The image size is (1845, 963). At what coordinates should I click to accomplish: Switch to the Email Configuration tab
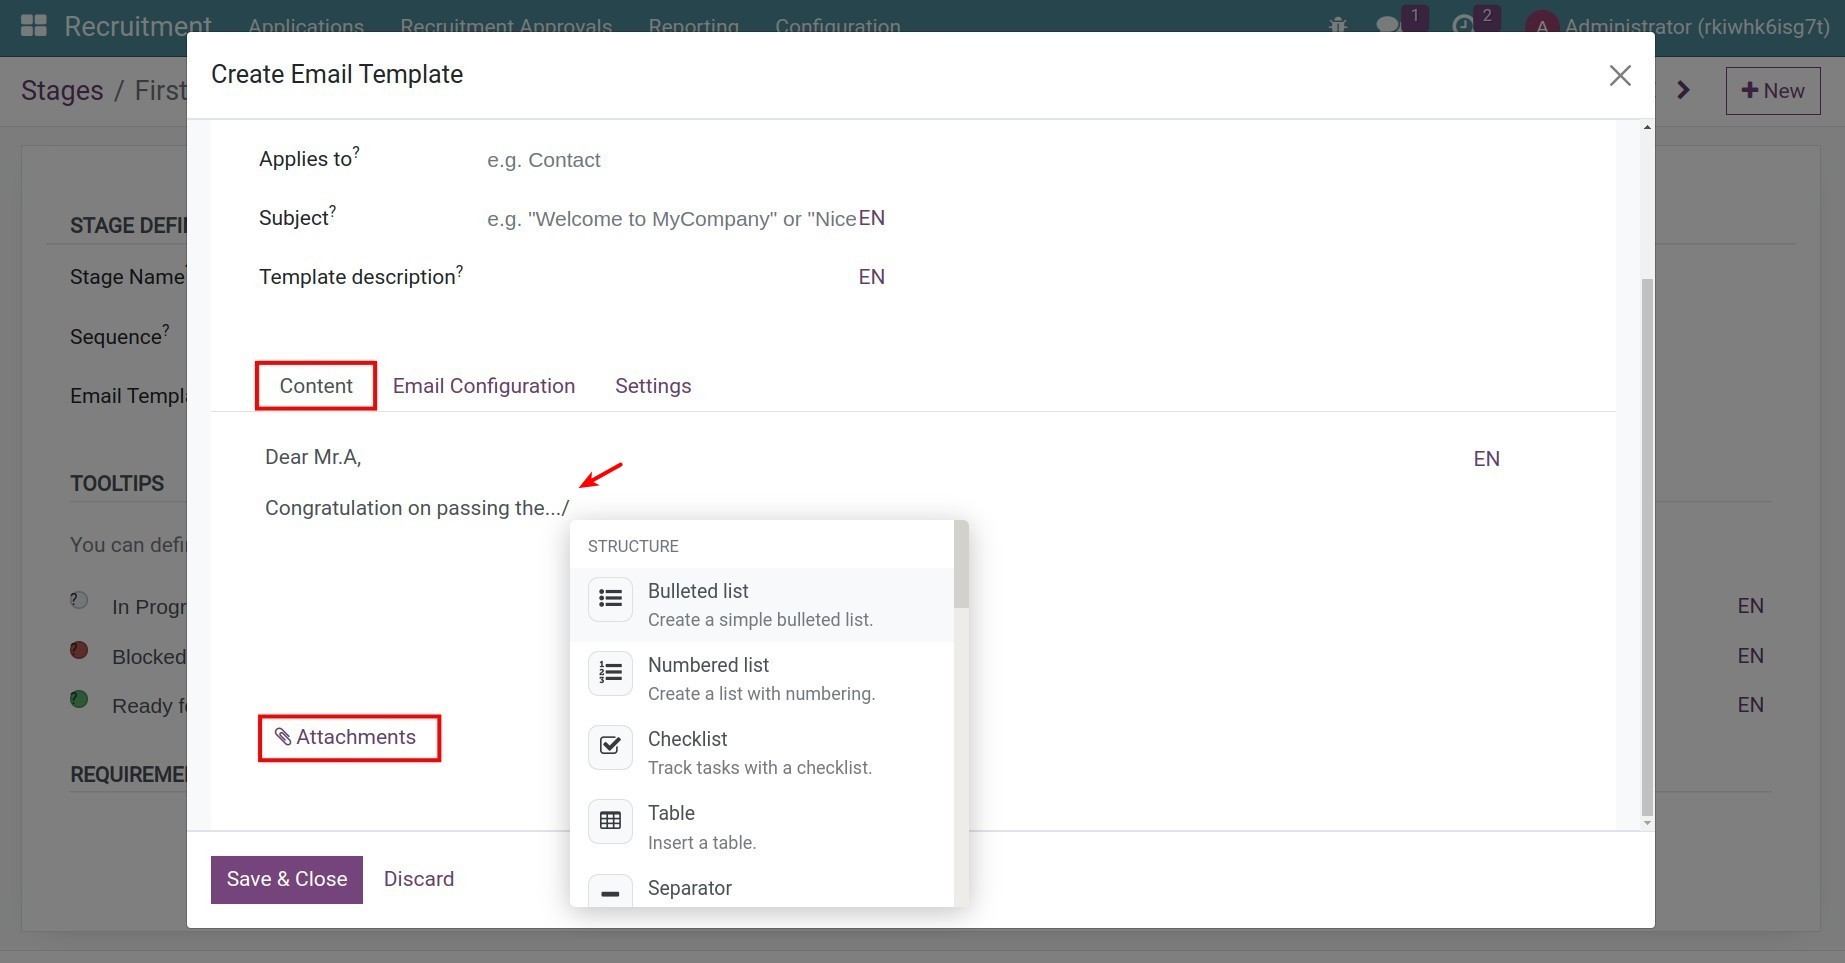click(x=484, y=385)
